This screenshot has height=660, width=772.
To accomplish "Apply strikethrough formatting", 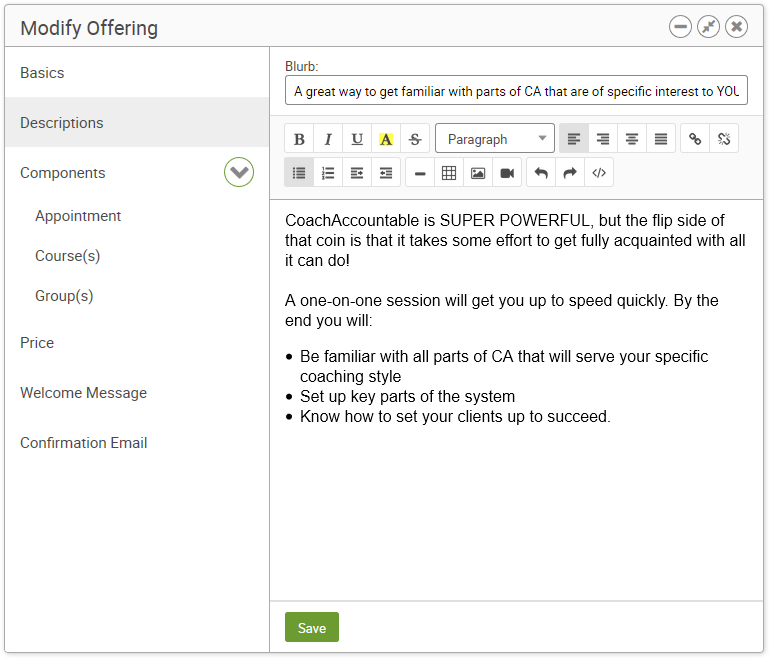I will point(415,139).
